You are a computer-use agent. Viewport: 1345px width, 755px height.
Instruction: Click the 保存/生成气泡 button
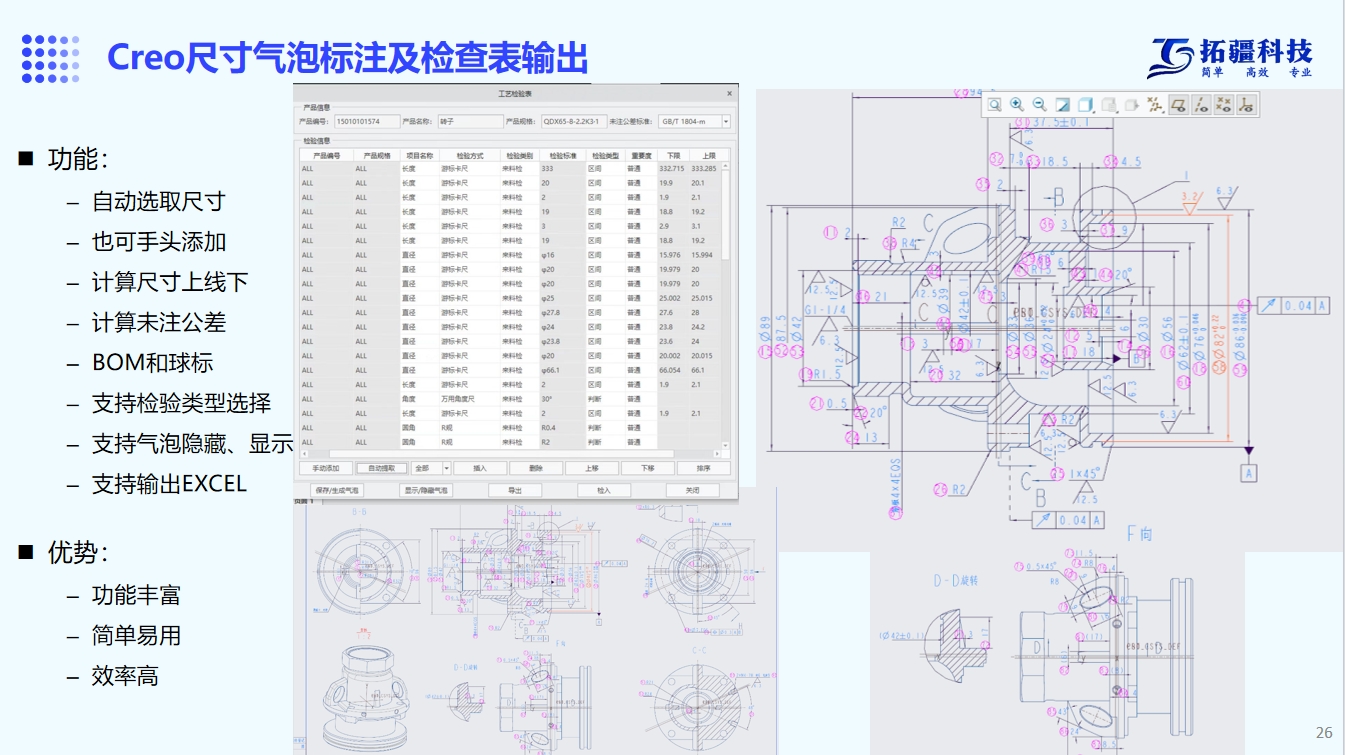pyautogui.click(x=337, y=490)
